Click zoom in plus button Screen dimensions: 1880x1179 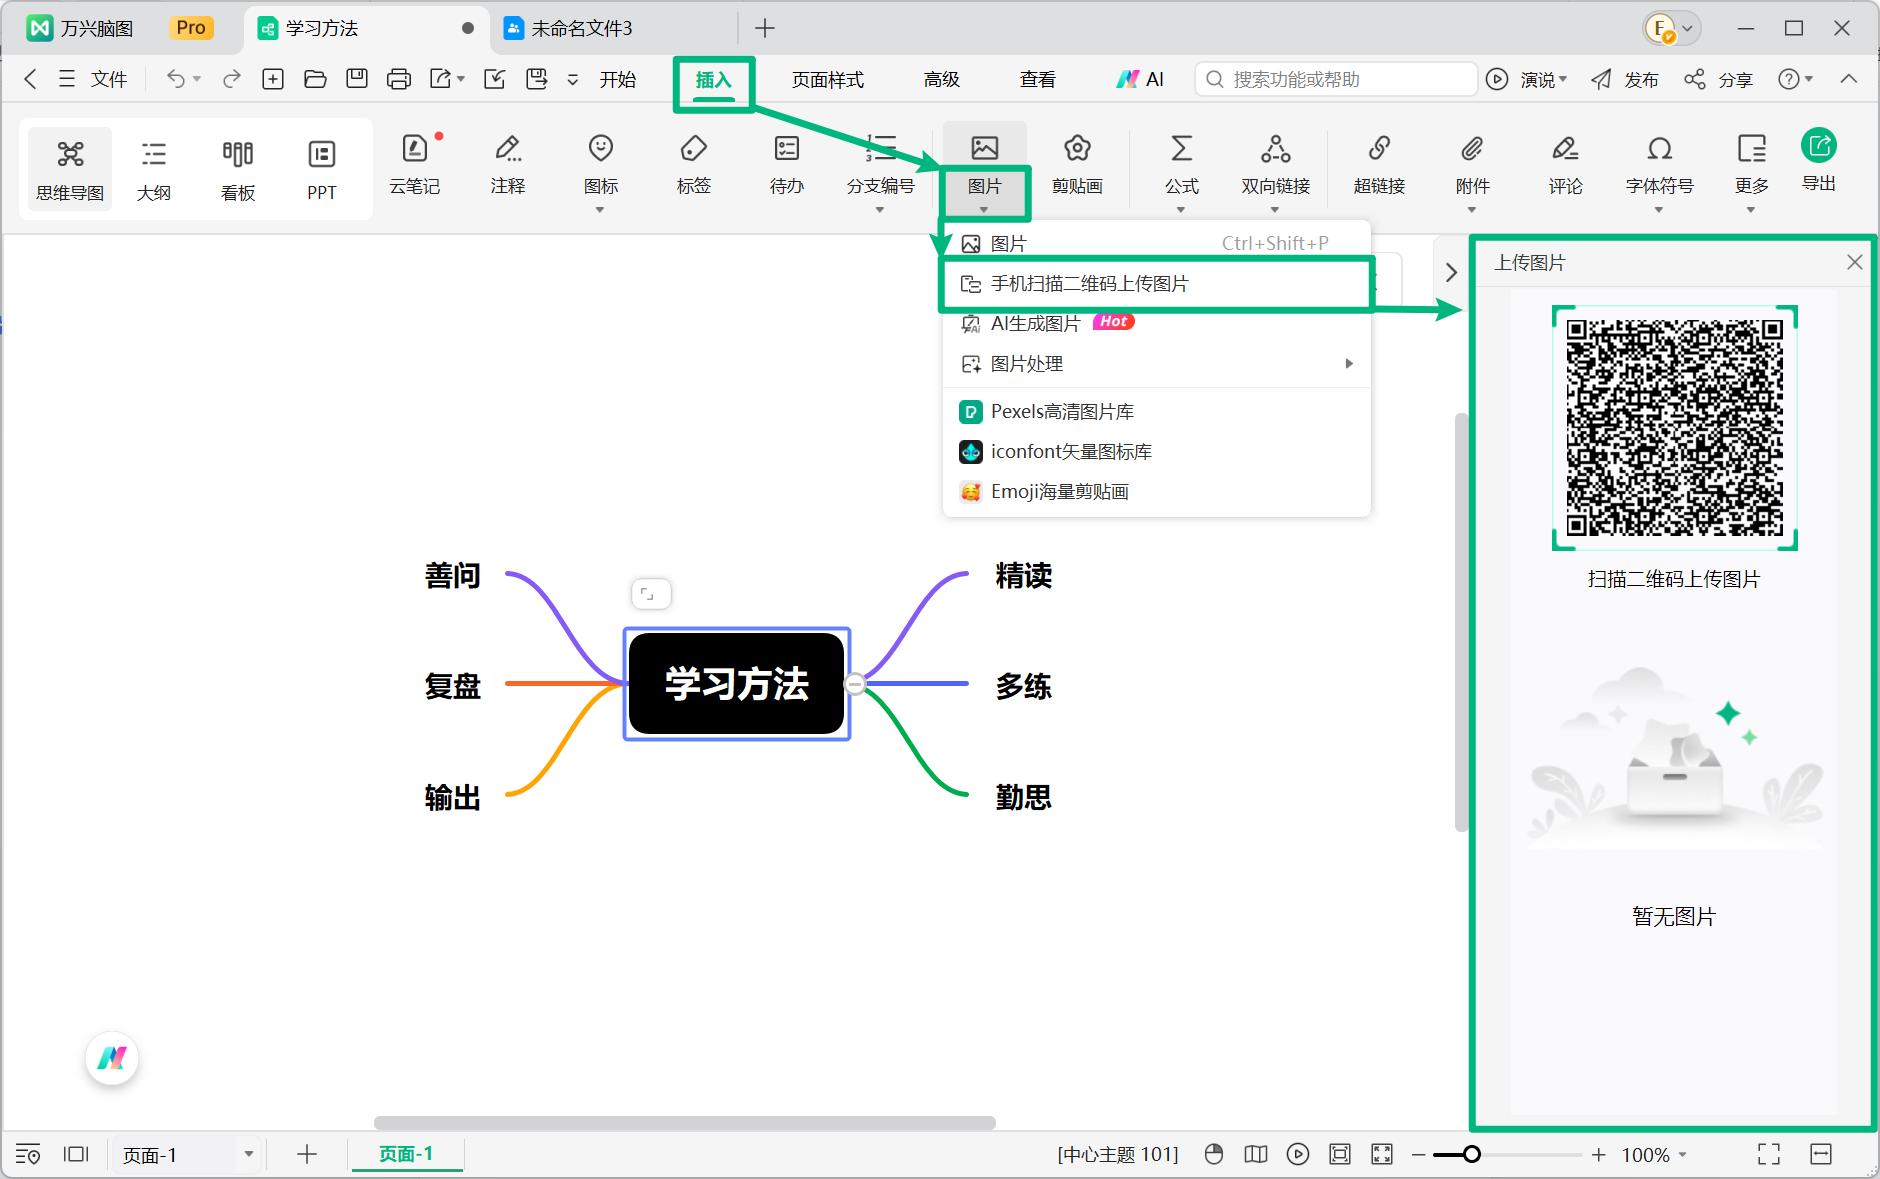(1599, 1154)
